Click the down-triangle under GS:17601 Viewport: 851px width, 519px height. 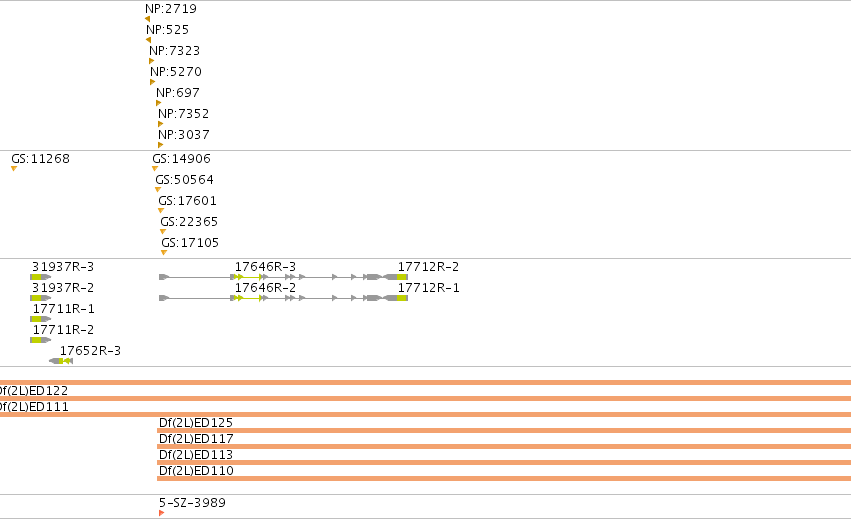[x=161, y=211]
